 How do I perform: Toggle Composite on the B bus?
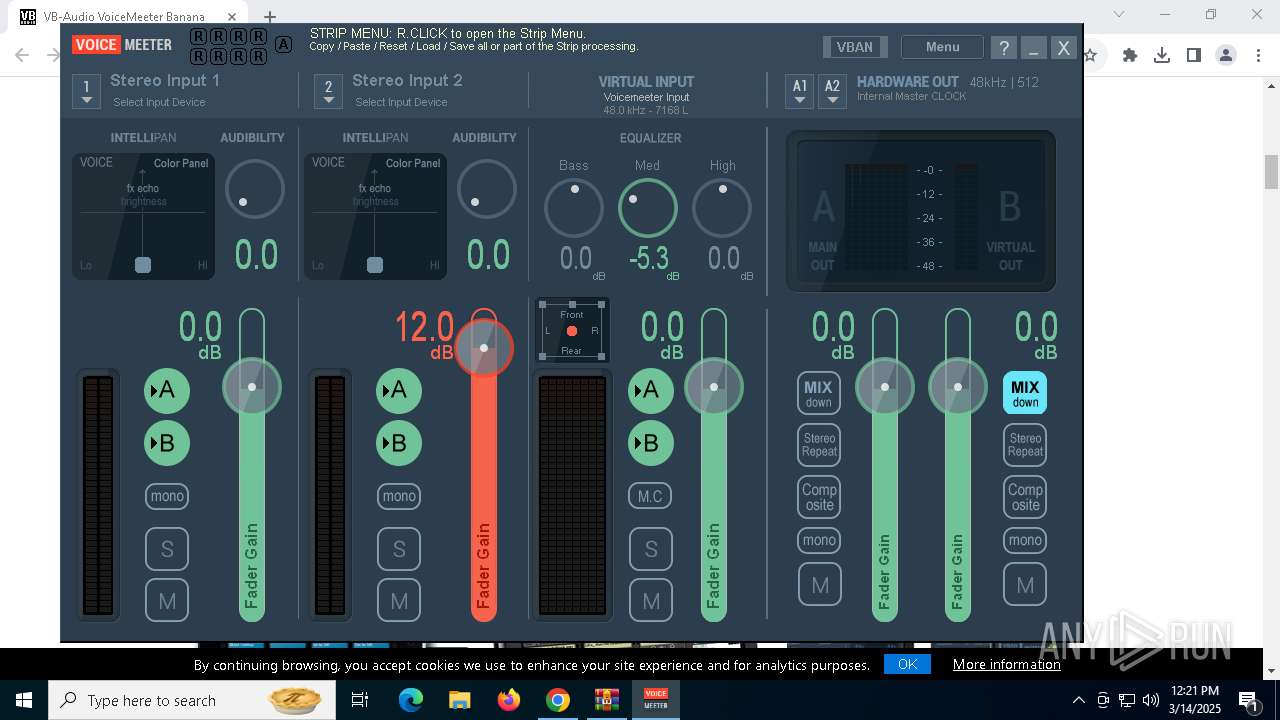point(1025,497)
